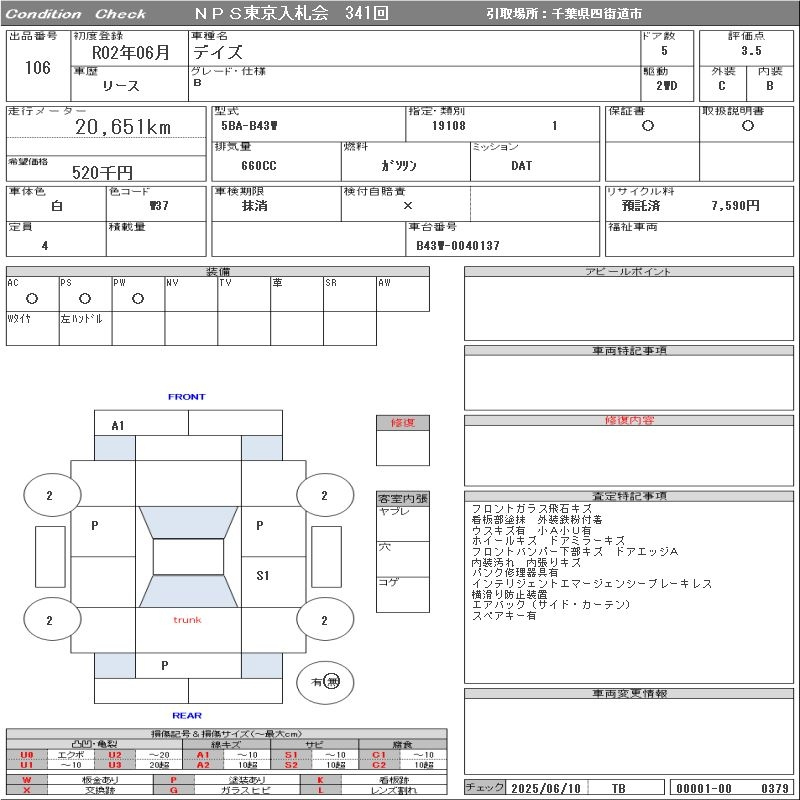Click the "左ハンドル" equipment cell

pyautogui.click(x=85, y=329)
